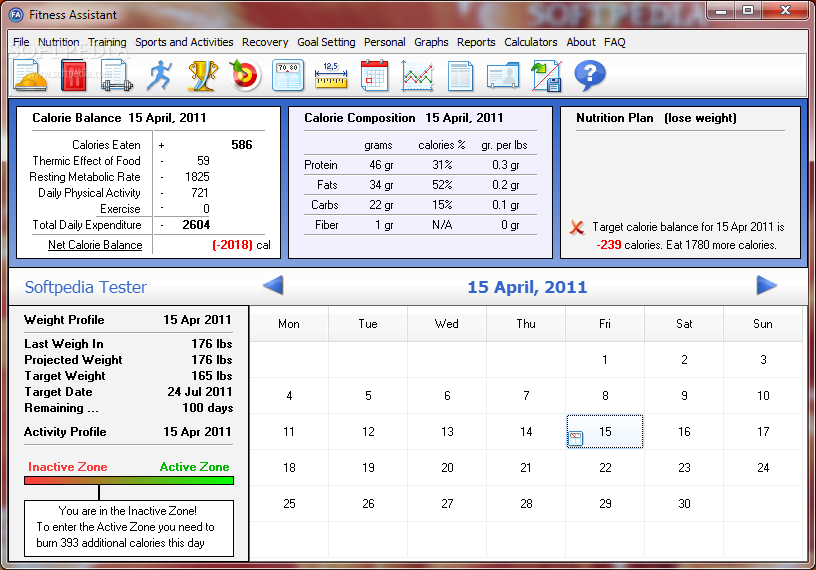Click the save/backup floppy disk icon
The width and height of the screenshot is (816, 570).
(x=546, y=76)
